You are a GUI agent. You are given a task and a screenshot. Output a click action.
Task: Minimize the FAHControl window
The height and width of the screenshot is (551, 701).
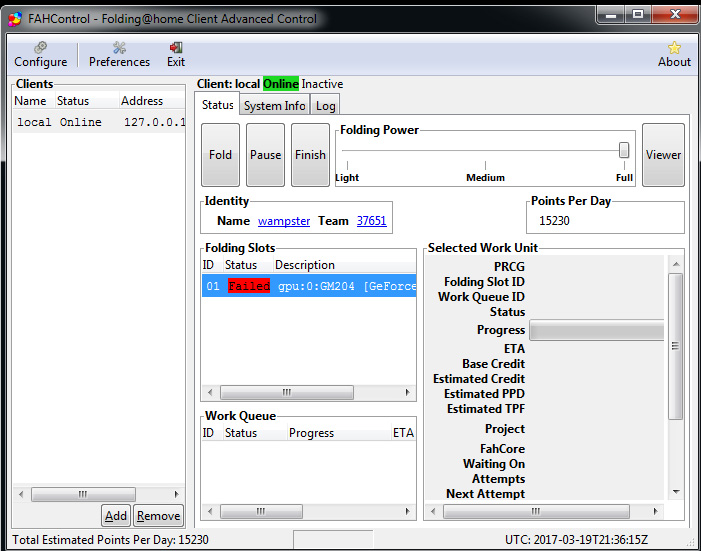[x=611, y=16]
